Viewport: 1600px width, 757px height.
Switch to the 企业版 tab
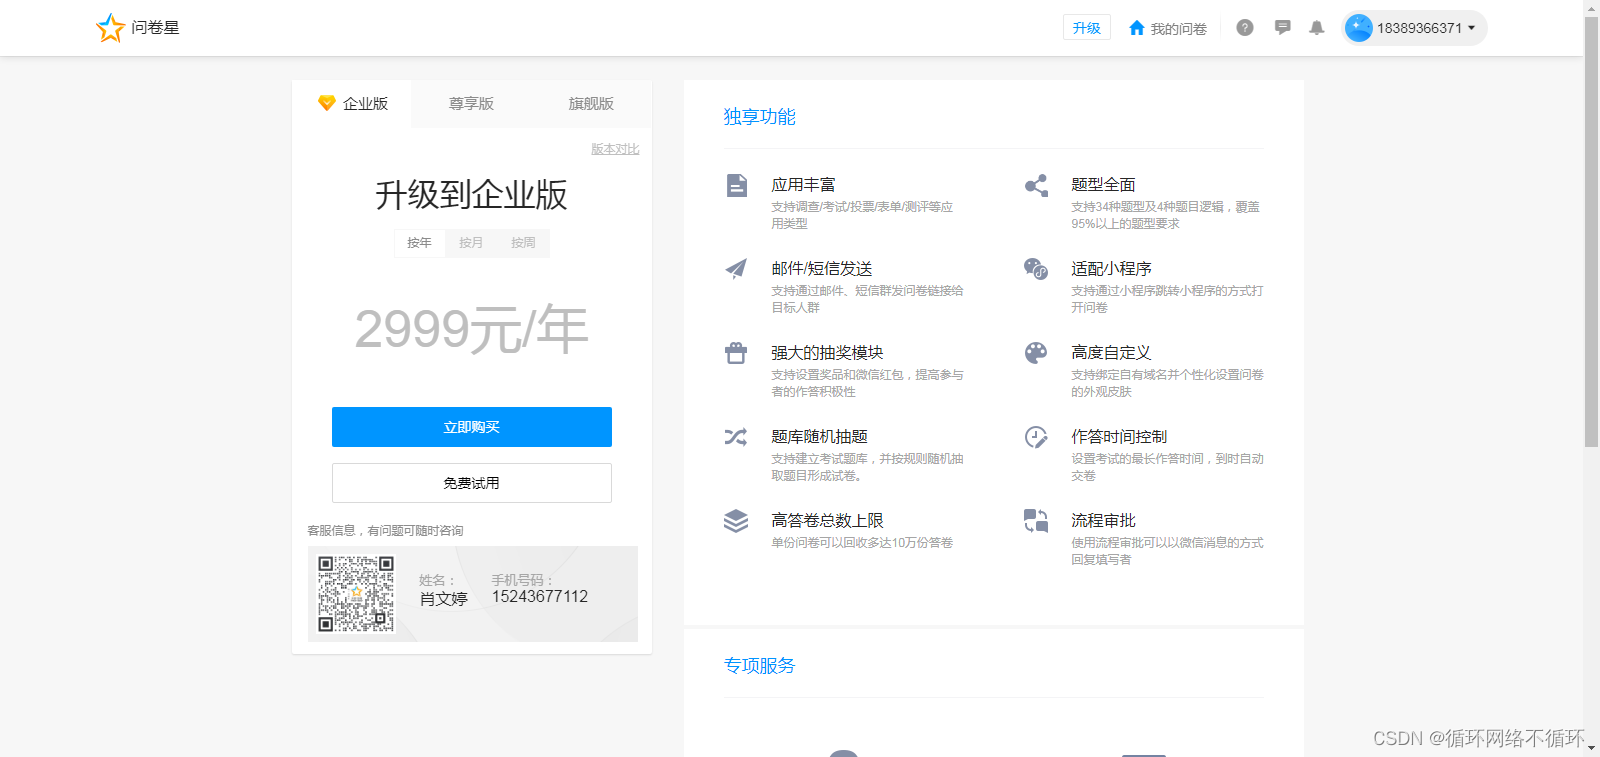[x=352, y=104]
